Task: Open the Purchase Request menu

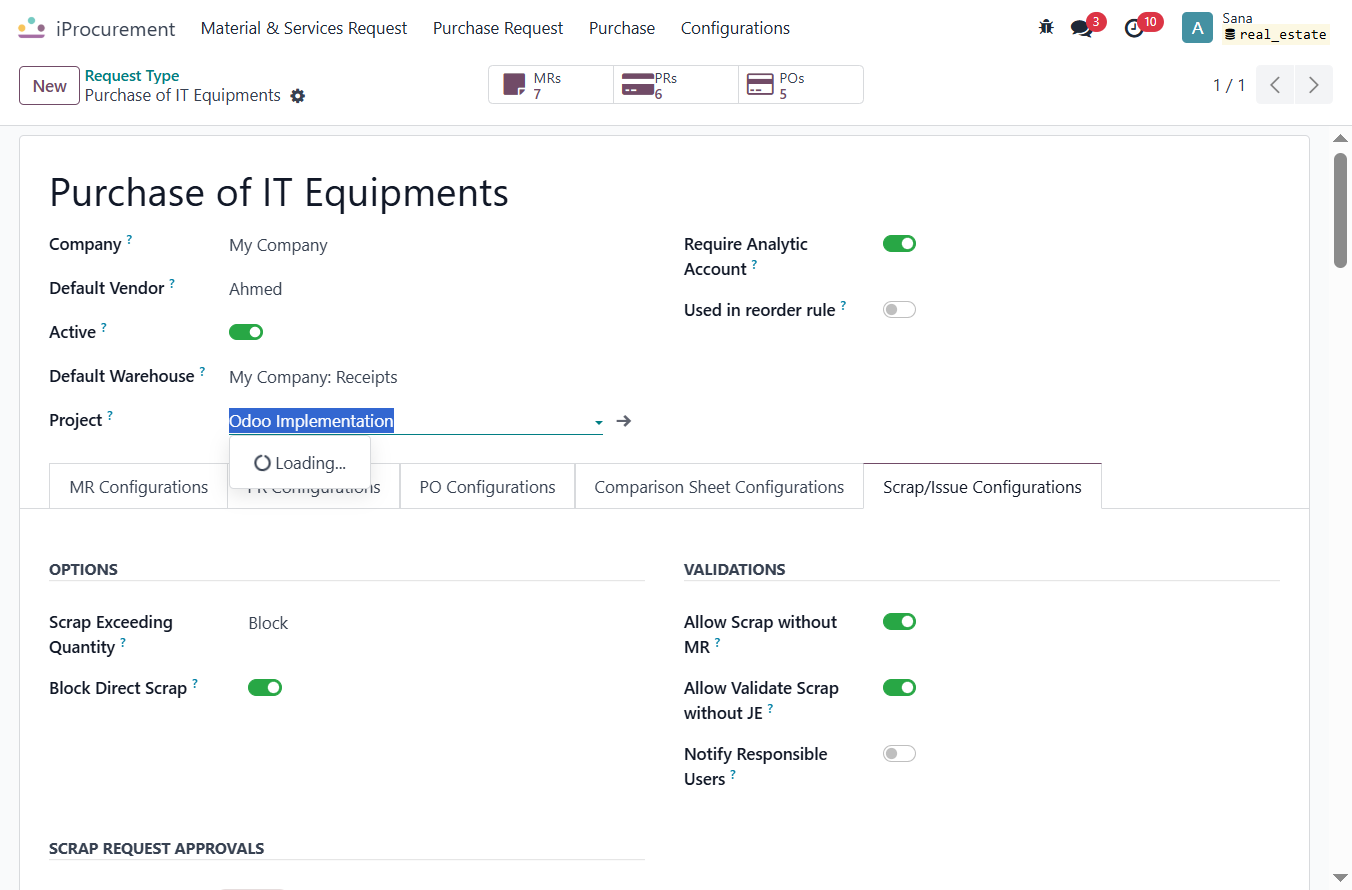Action: click(498, 28)
